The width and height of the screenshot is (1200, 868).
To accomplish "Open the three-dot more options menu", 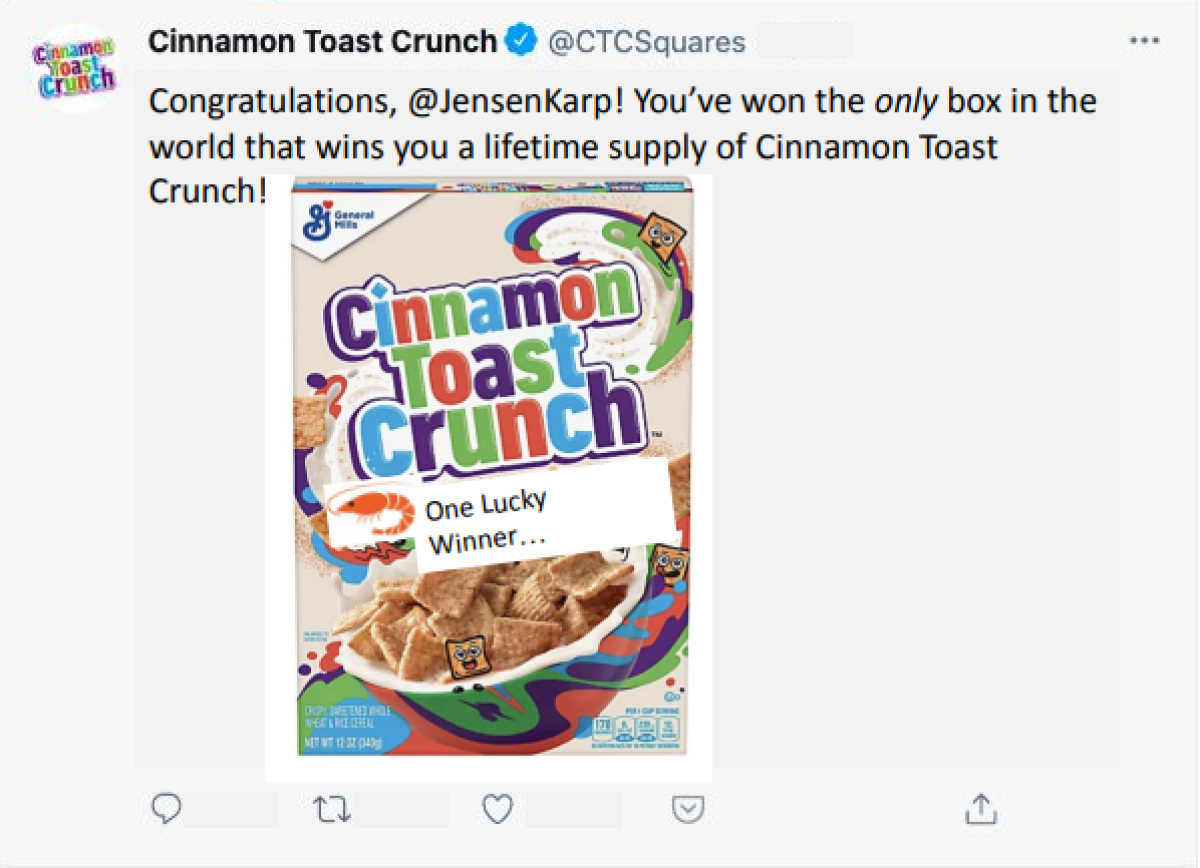I will point(1144,41).
